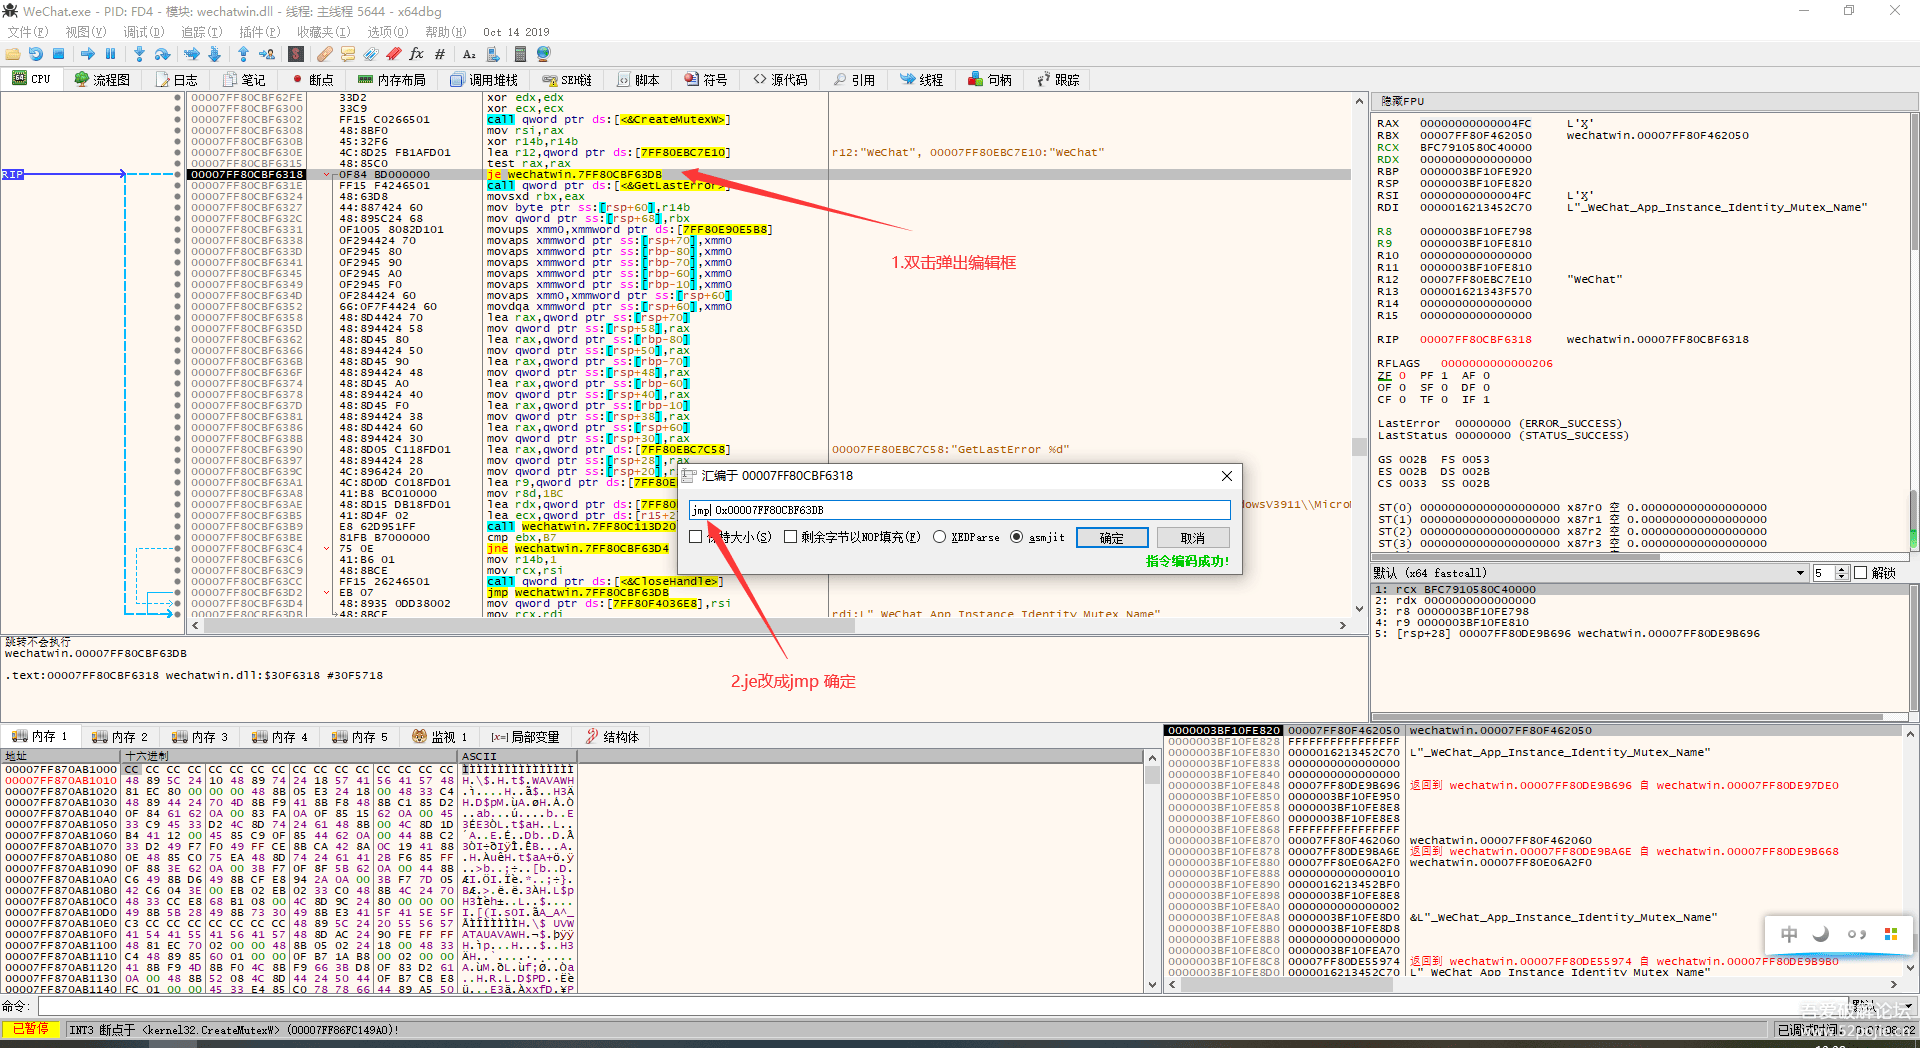1920x1048 pixels.
Task: Click the assembly instruction input field
Action: click(x=960, y=510)
